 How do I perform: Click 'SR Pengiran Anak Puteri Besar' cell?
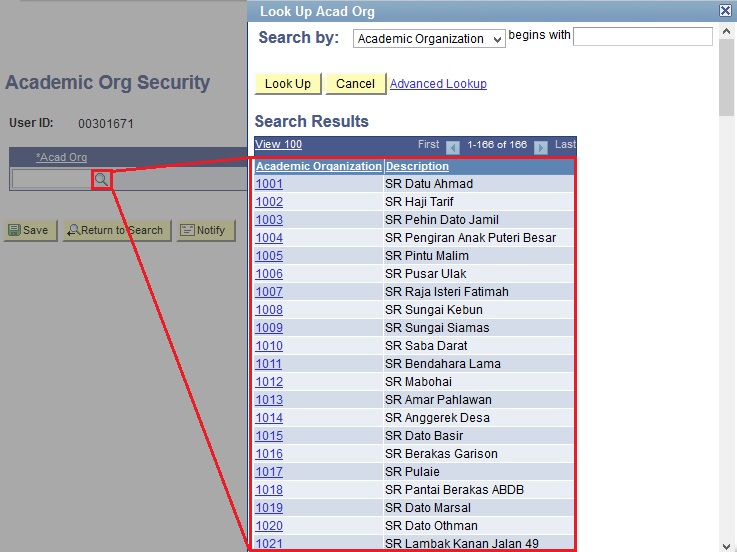(x=478, y=238)
